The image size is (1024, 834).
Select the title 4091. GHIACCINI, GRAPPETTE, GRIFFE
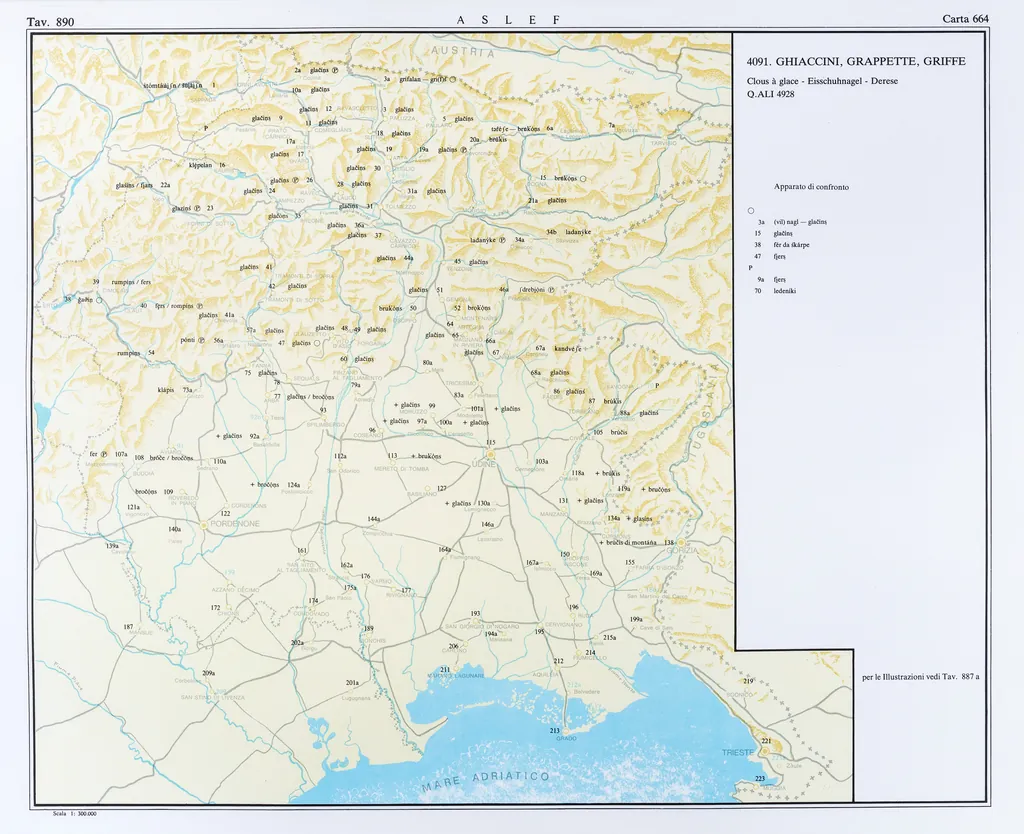[x=849, y=61]
